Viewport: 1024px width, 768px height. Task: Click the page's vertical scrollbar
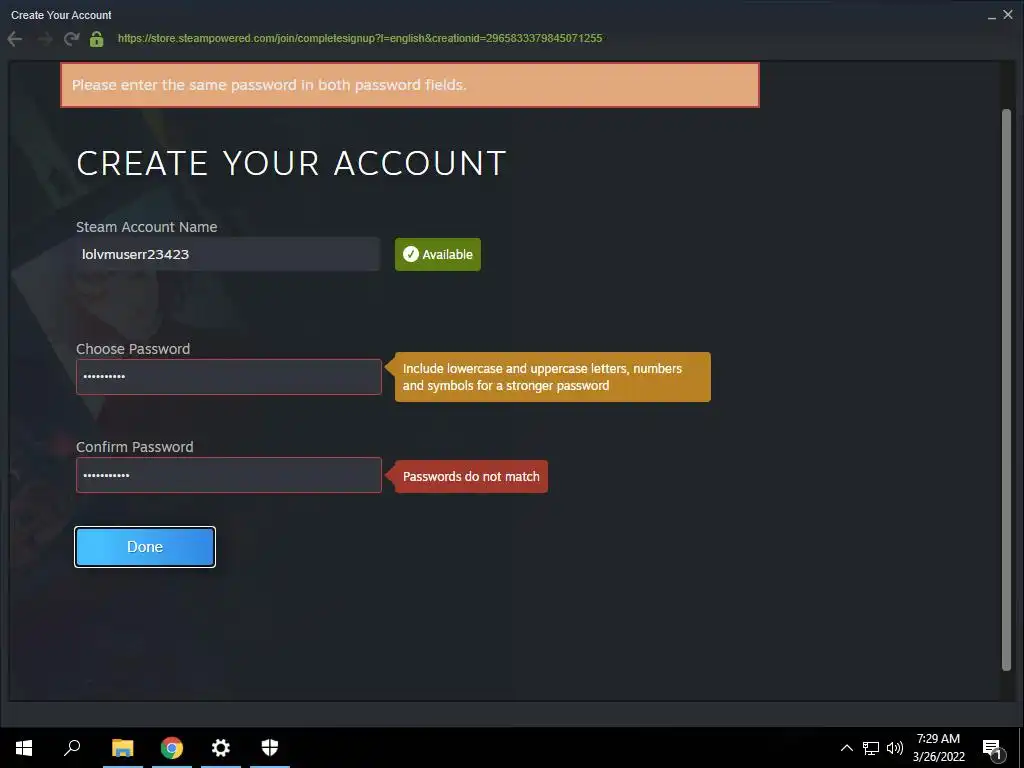(1006, 389)
